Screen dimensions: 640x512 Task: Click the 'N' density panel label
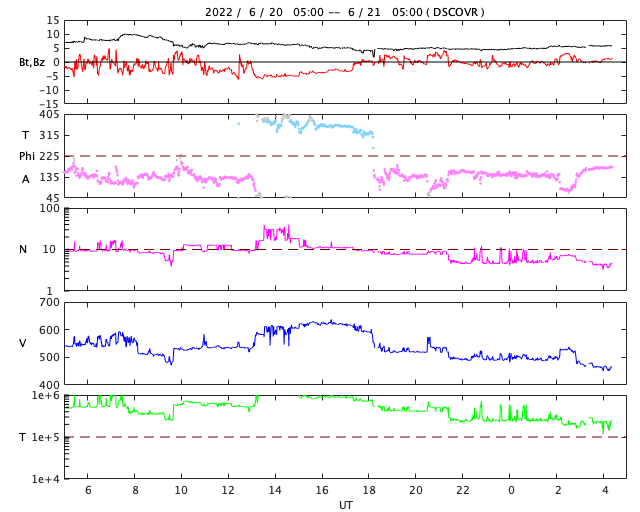(23, 249)
